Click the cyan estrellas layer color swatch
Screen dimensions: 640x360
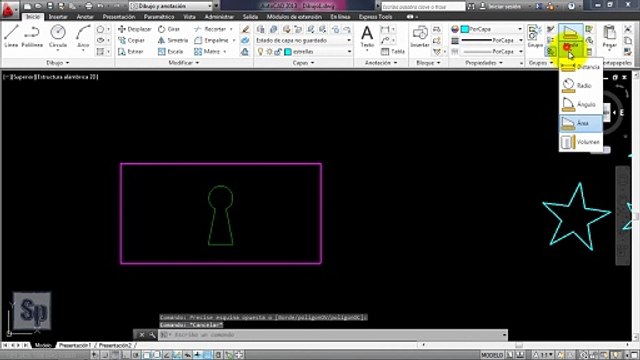[288, 52]
